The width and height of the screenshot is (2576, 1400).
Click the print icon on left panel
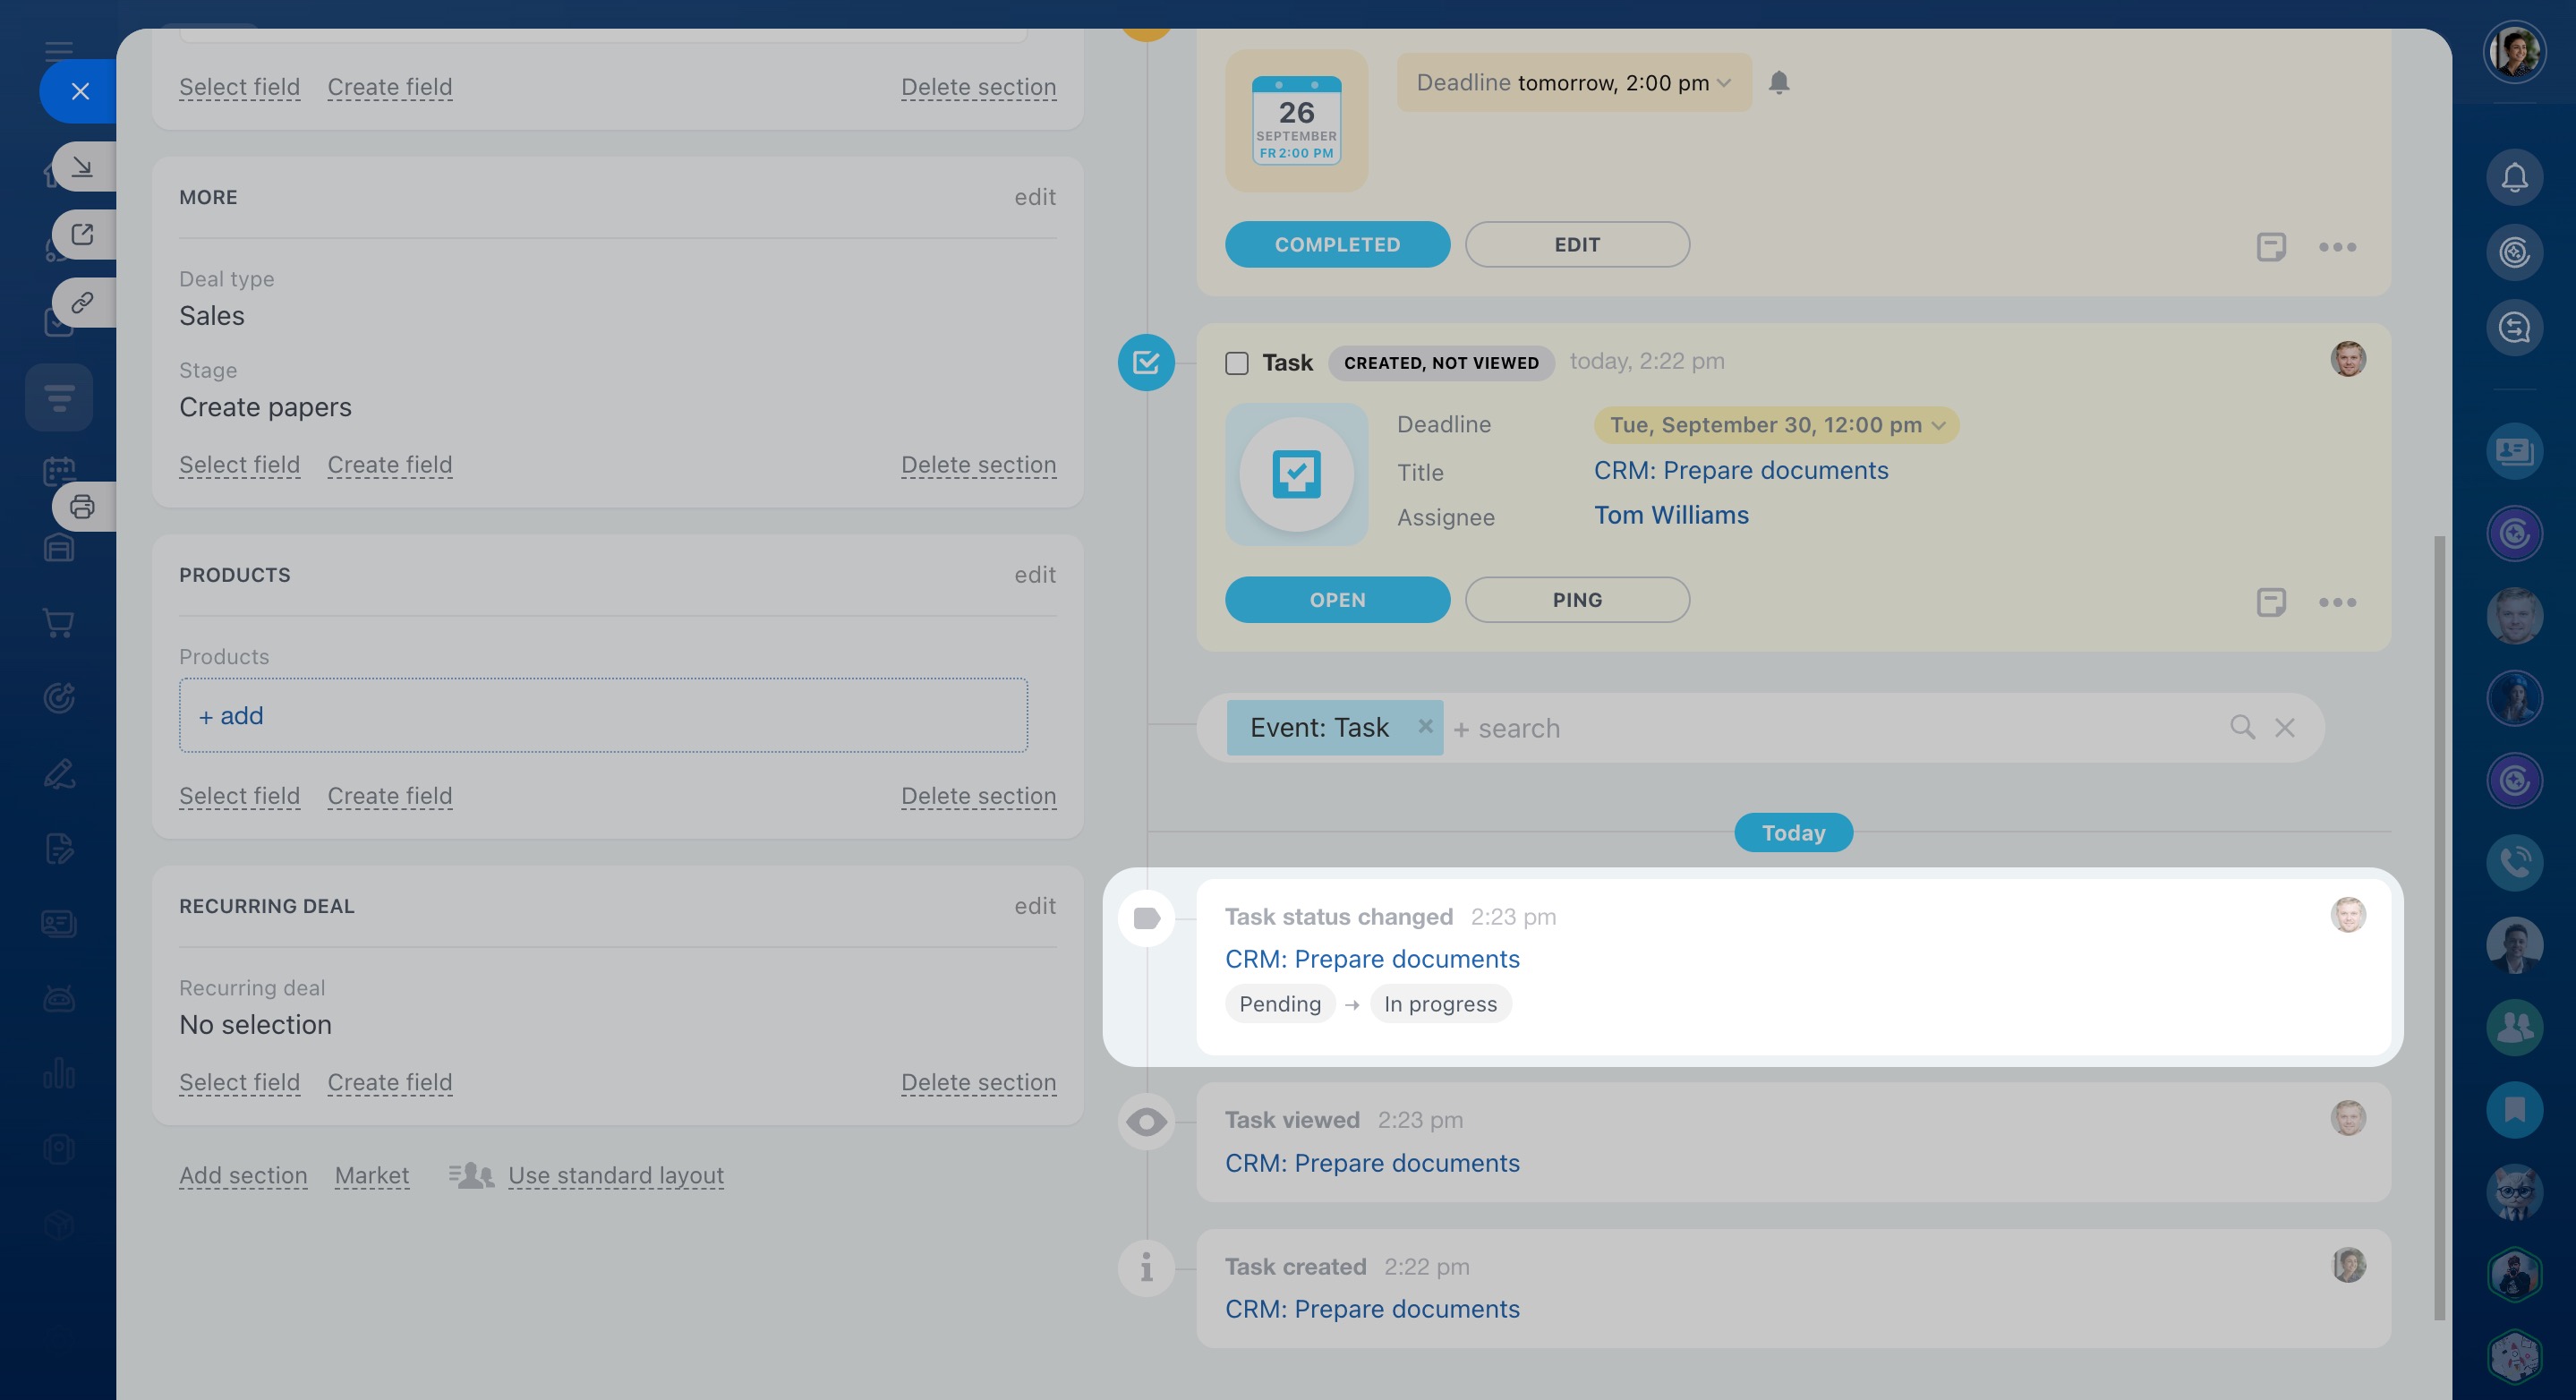(x=82, y=507)
